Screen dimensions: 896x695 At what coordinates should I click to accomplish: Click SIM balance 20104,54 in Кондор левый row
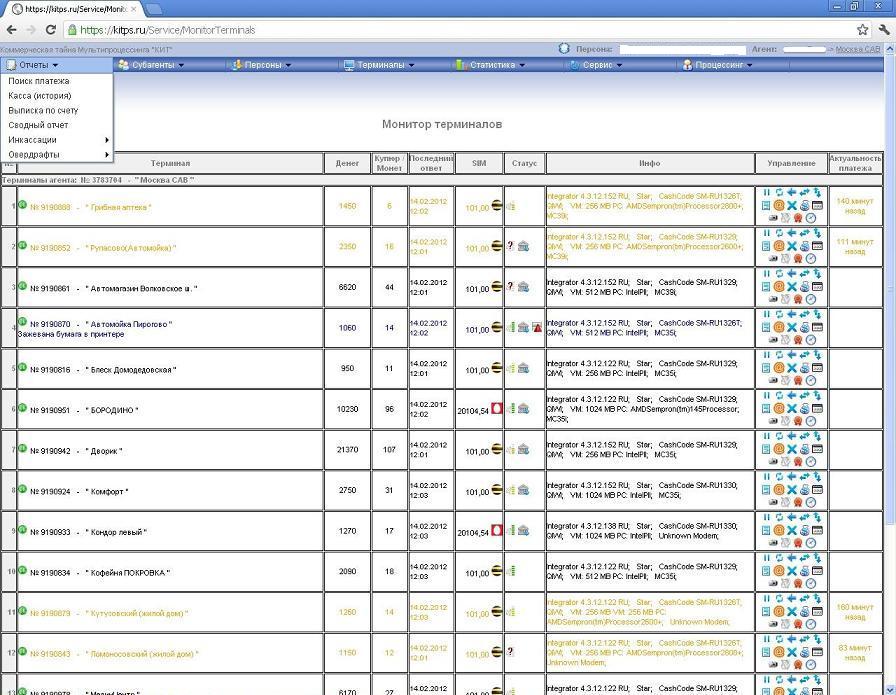473,533
